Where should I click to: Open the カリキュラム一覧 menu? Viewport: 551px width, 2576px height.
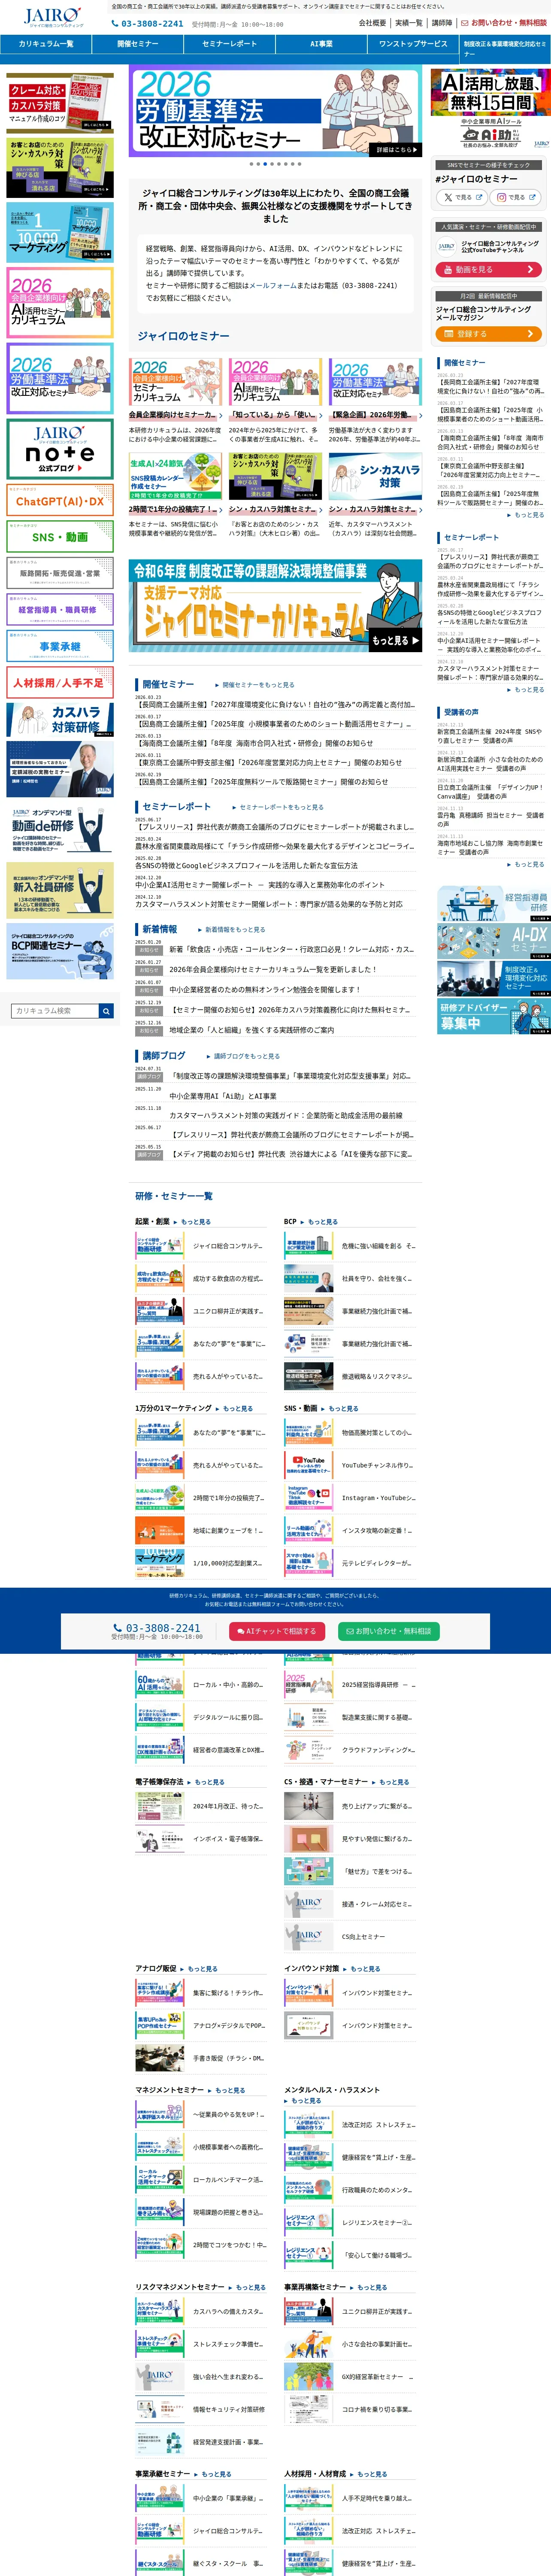point(46,44)
